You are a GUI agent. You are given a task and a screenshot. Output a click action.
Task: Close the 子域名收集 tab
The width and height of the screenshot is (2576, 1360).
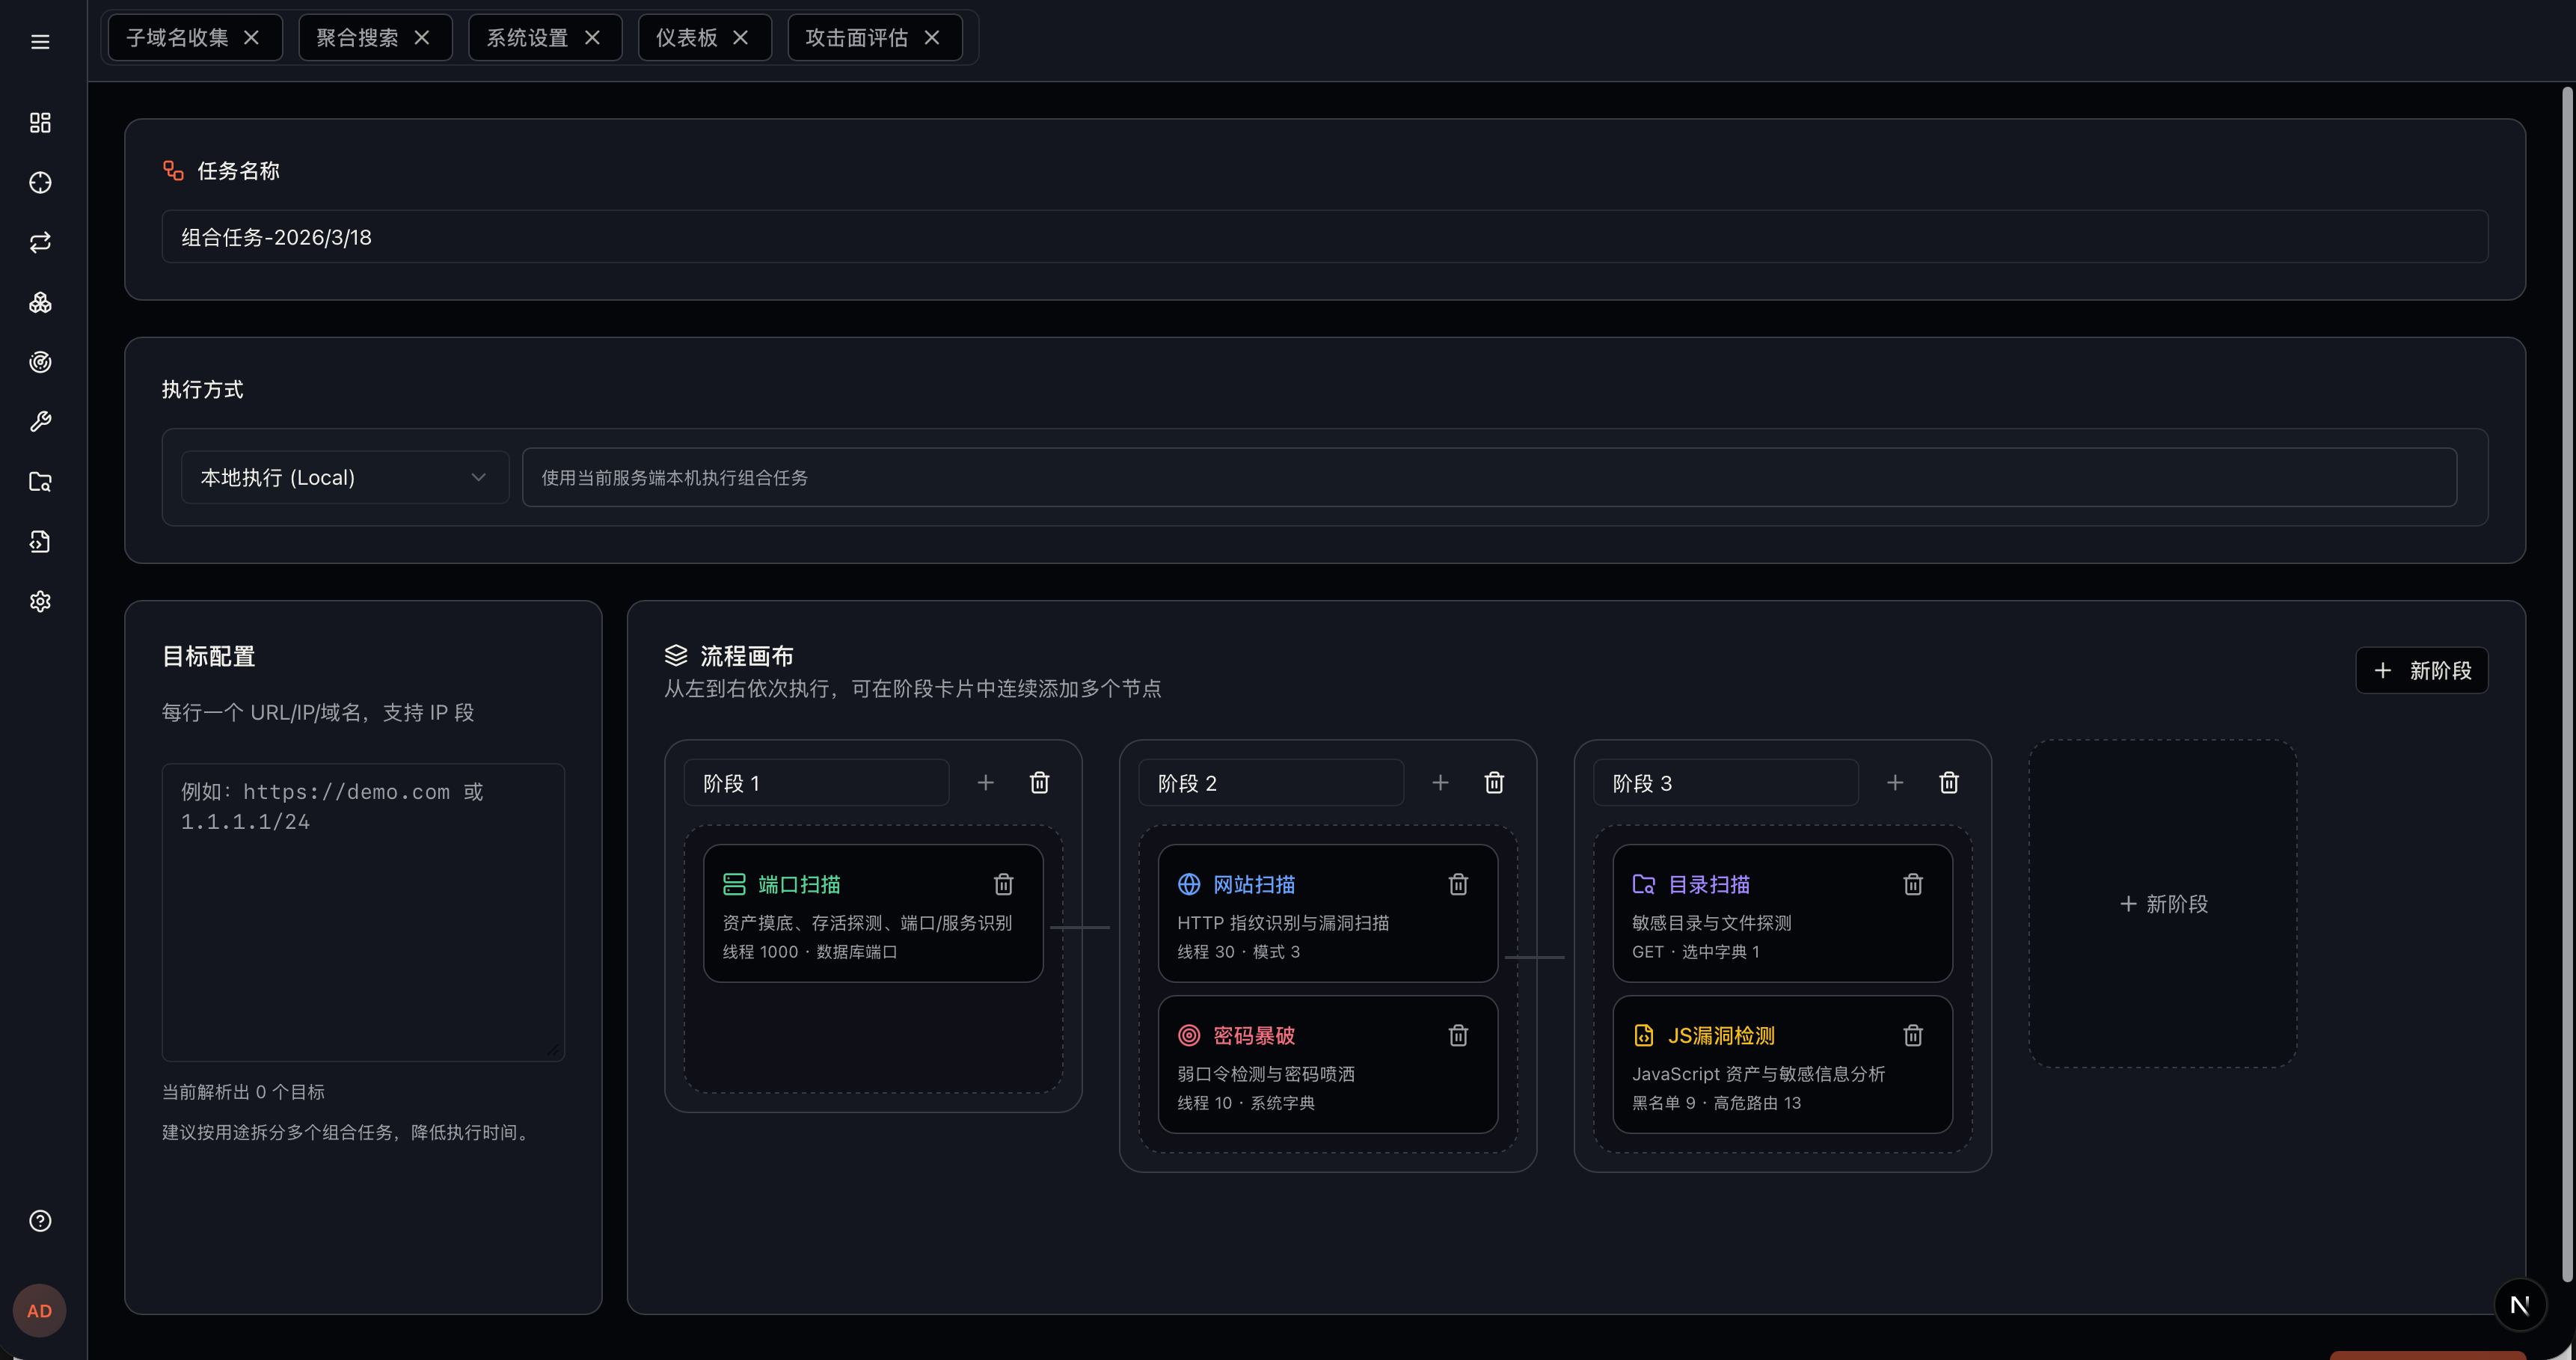251,37
